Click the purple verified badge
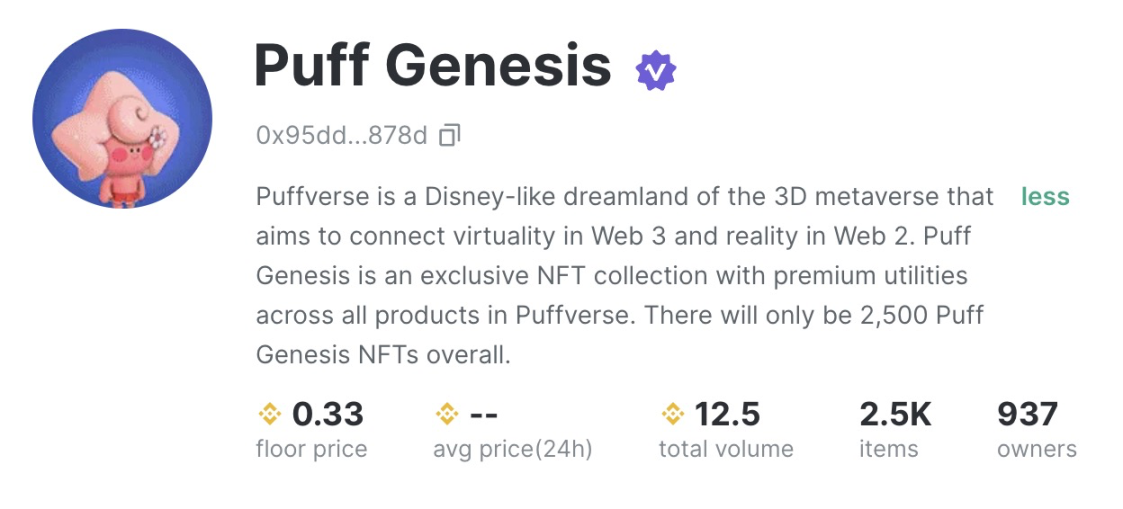 (x=656, y=70)
